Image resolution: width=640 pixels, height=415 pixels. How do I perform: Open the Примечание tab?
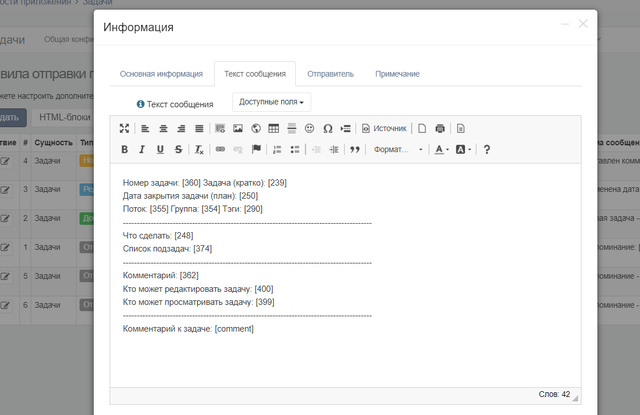[398, 74]
